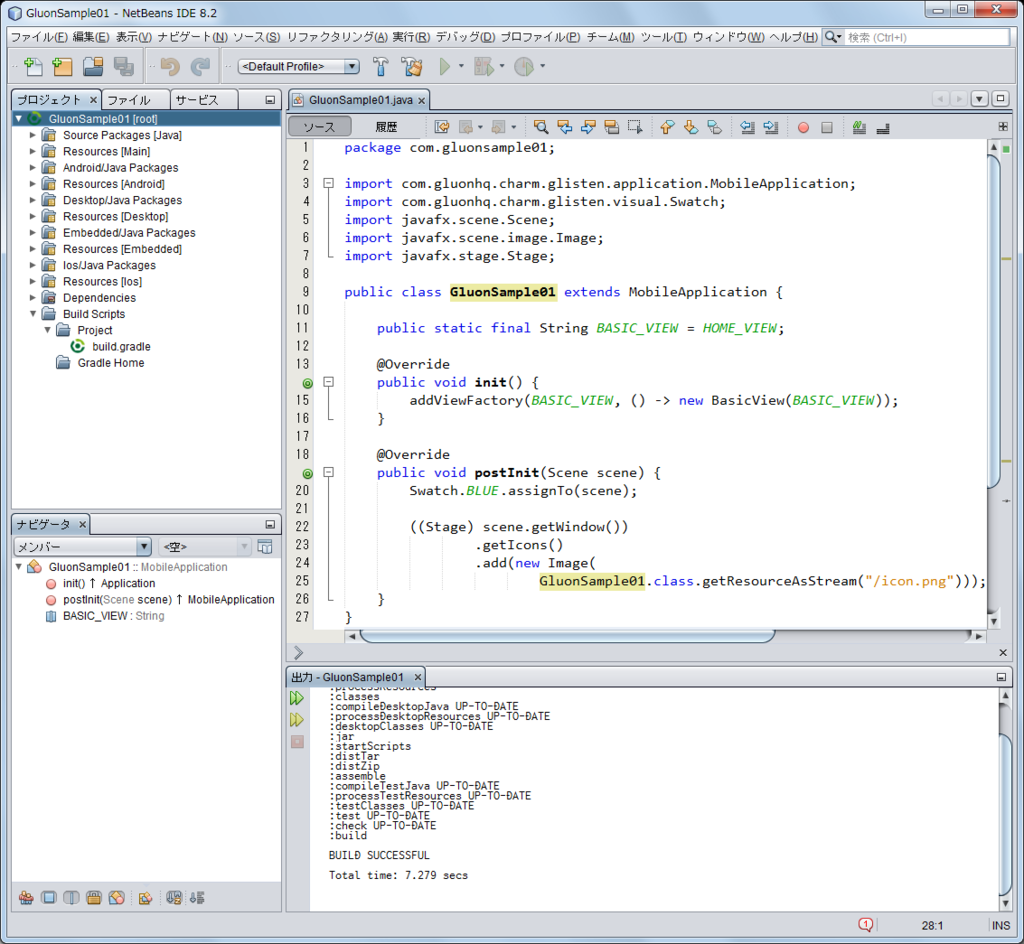This screenshot has width=1024, height=944.
Task: Click the Clean and Build icon
Action: coord(411,66)
